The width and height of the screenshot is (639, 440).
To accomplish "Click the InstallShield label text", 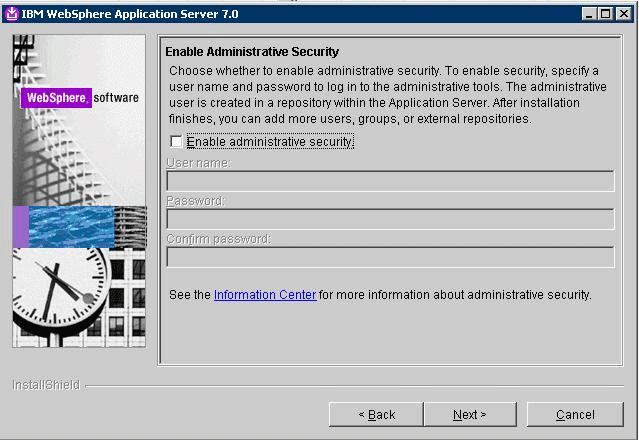I will (x=45, y=385).
